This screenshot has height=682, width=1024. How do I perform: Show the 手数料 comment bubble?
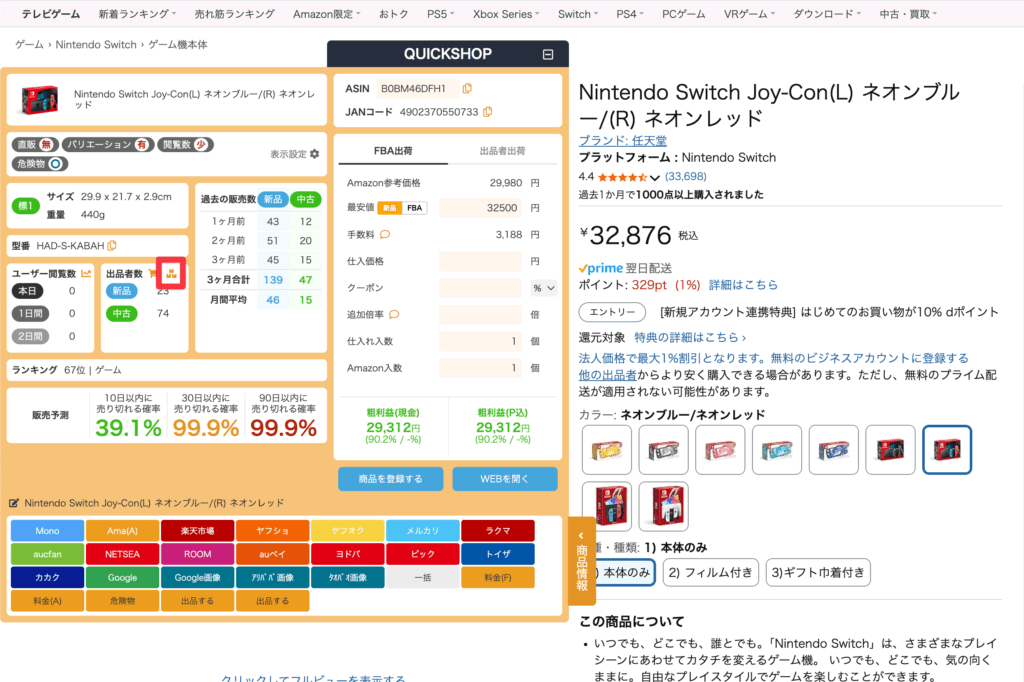385,235
